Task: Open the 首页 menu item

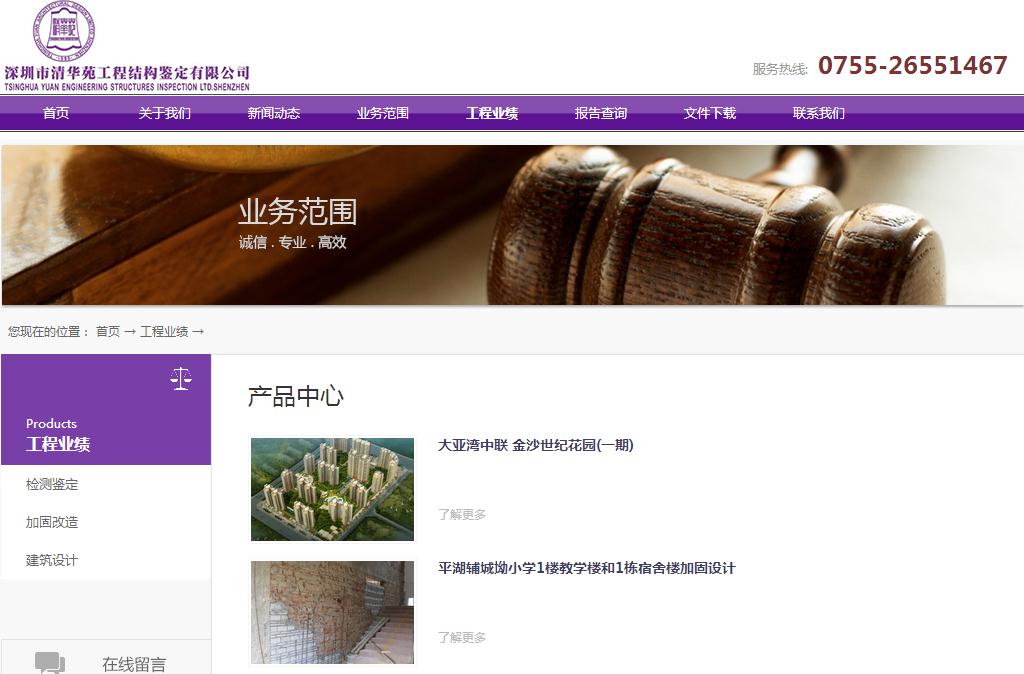Action: [56, 113]
